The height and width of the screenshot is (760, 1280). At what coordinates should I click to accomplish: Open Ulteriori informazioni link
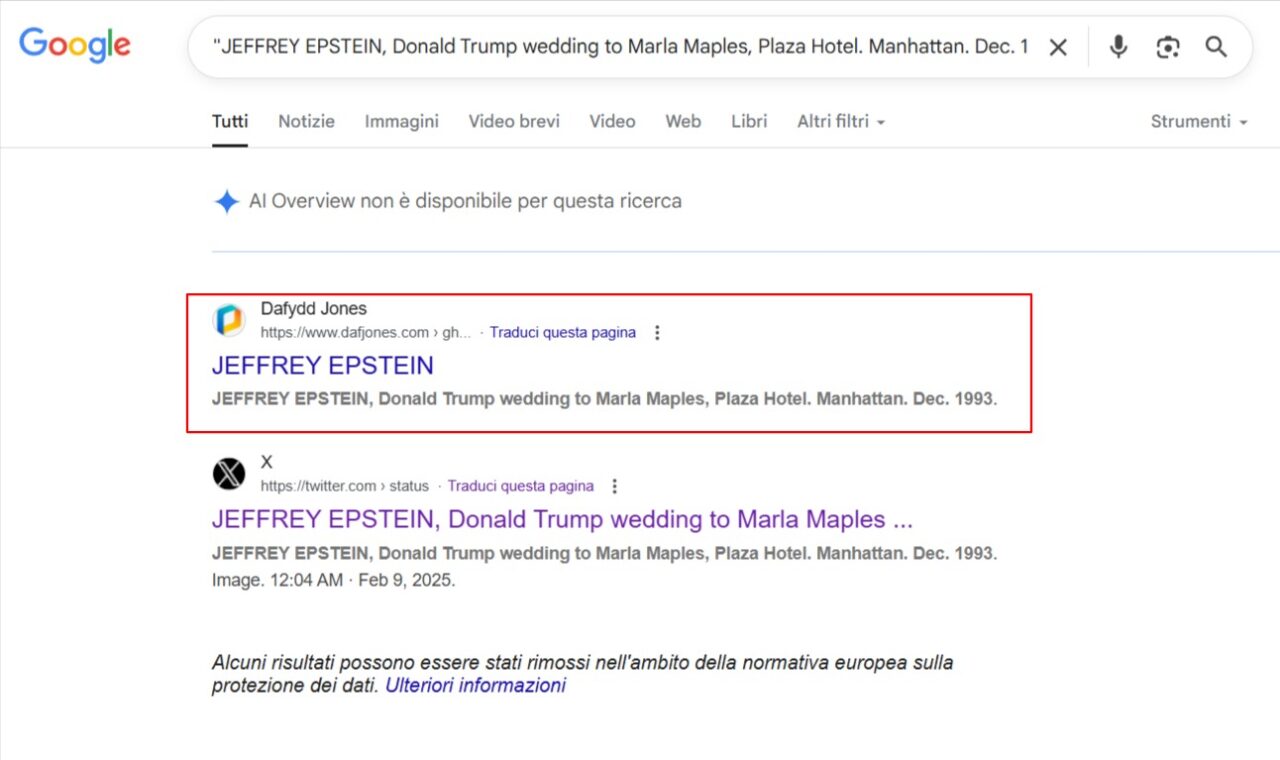pyautogui.click(x=476, y=686)
